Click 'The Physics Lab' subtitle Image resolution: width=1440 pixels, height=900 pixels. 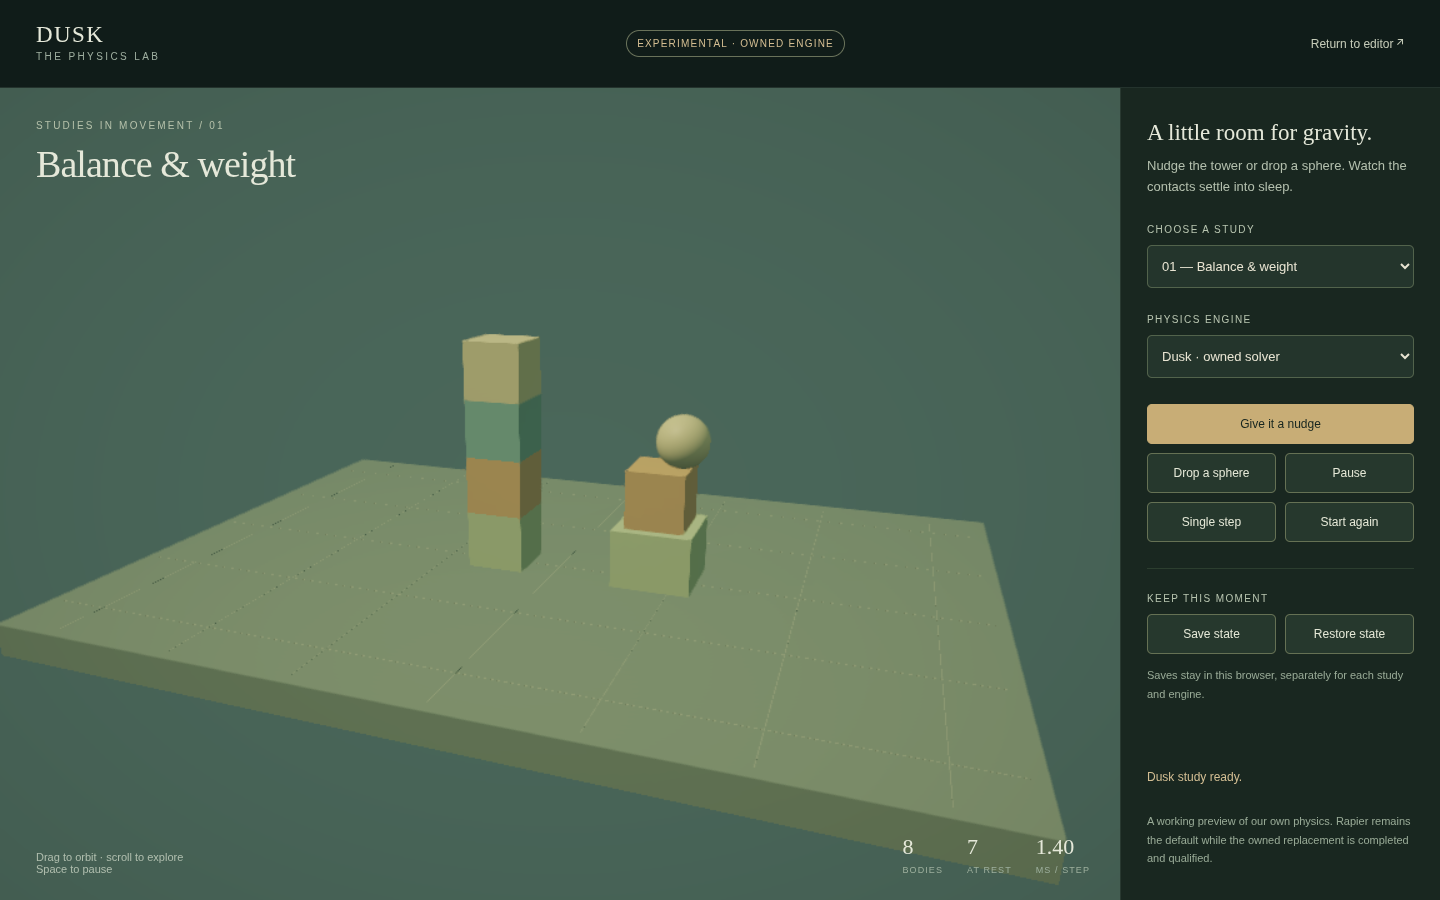pyautogui.click(x=98, y=56)
